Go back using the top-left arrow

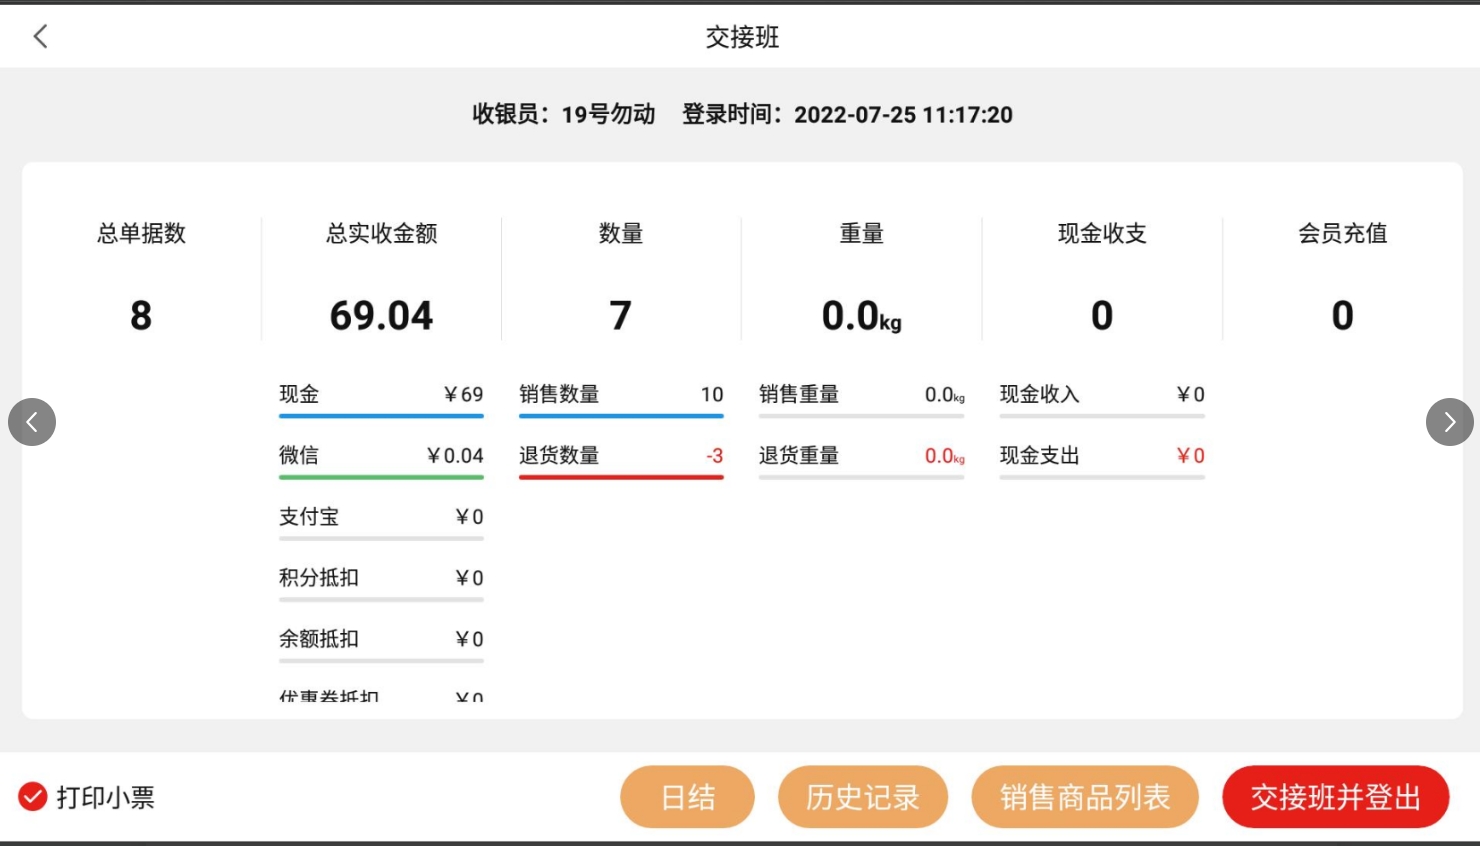(x=40, y=37)
